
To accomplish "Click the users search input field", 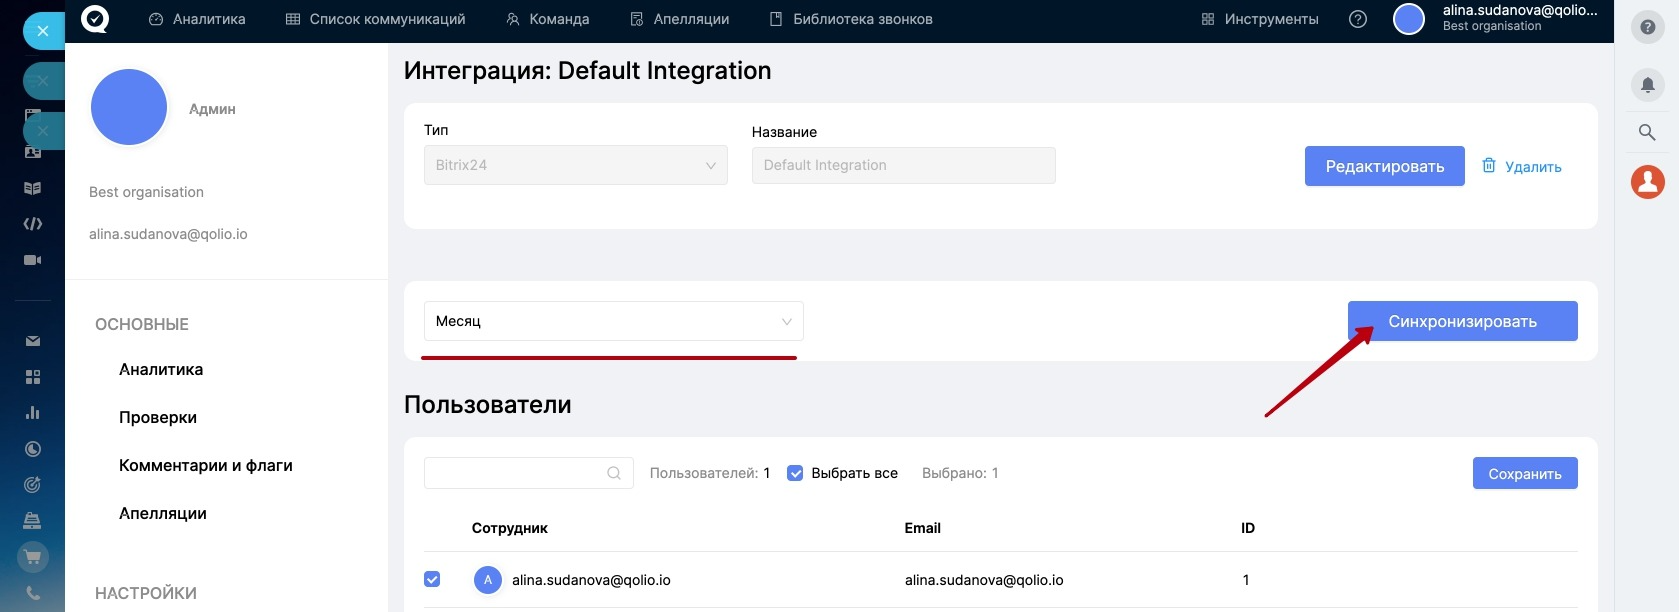I will (515, 473).
